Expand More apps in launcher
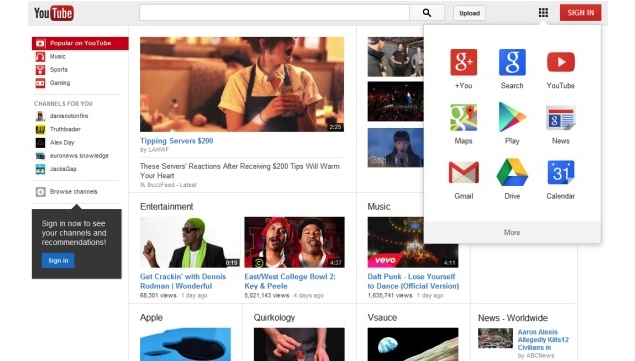The height and width of the screenshot is (361, 635). click(x=512, y=232)
